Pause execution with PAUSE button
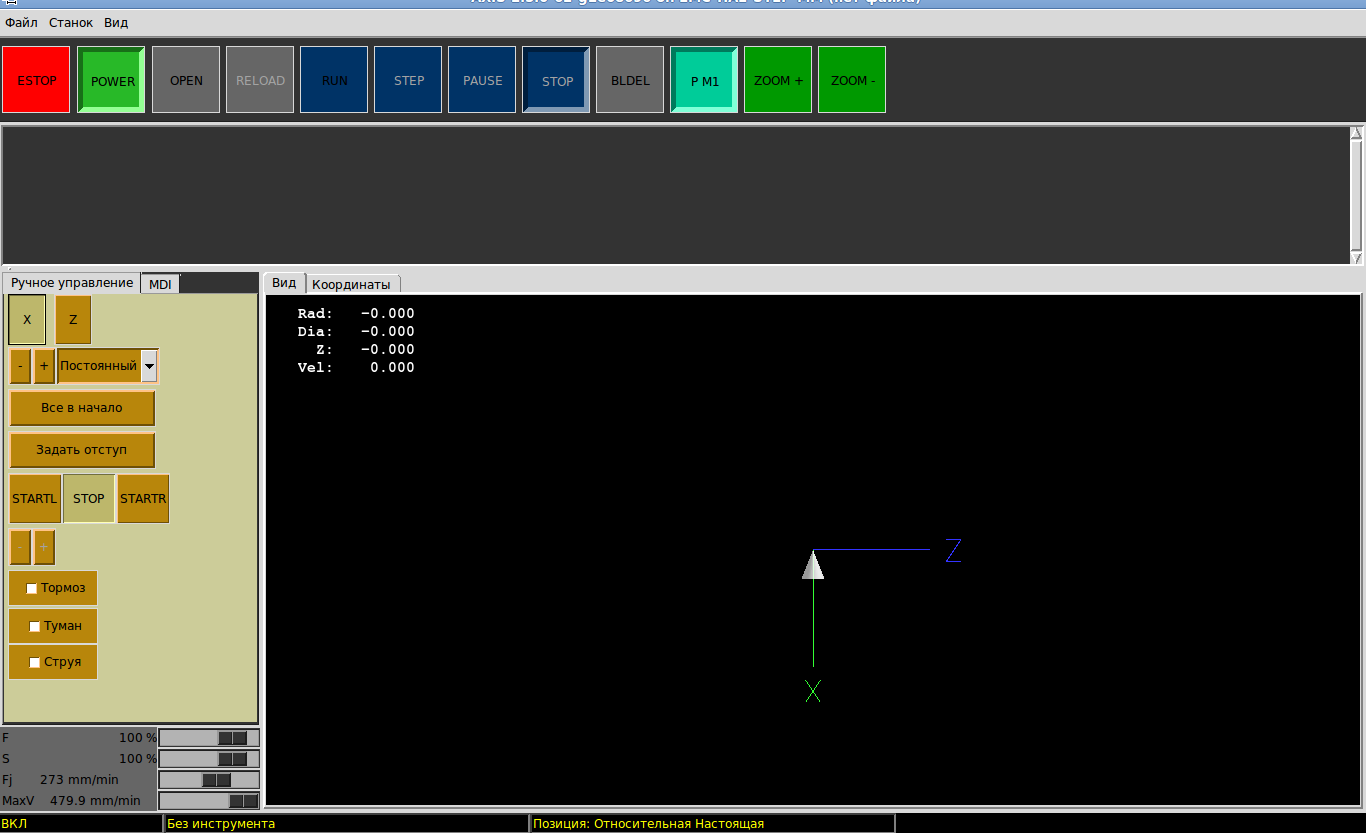The width and height of the screenshot is (1366, 833). (x=482, y=80)
